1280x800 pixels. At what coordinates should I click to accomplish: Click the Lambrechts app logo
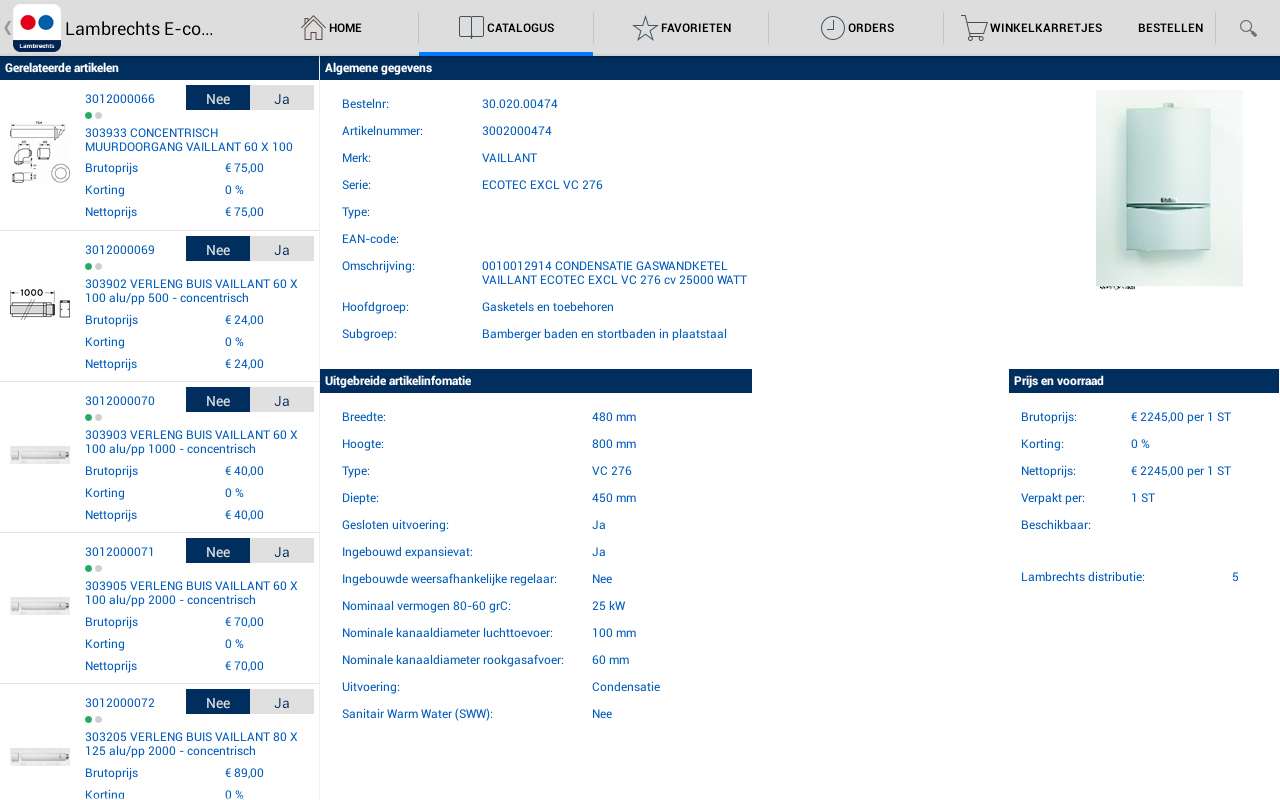[x=37, y=28]
